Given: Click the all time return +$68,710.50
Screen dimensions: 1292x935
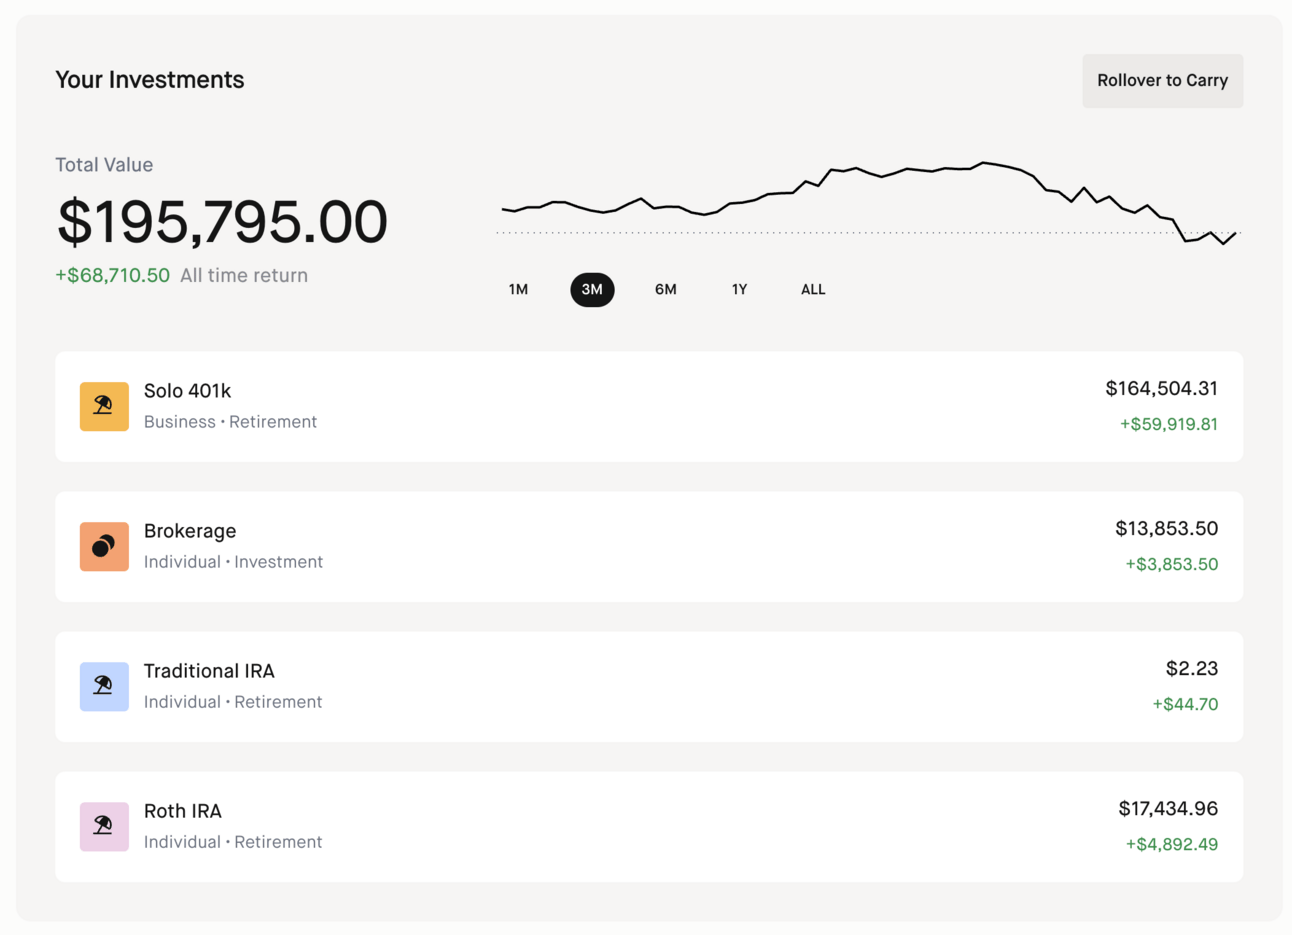Looking at the screenshot, I should point(112,275).
